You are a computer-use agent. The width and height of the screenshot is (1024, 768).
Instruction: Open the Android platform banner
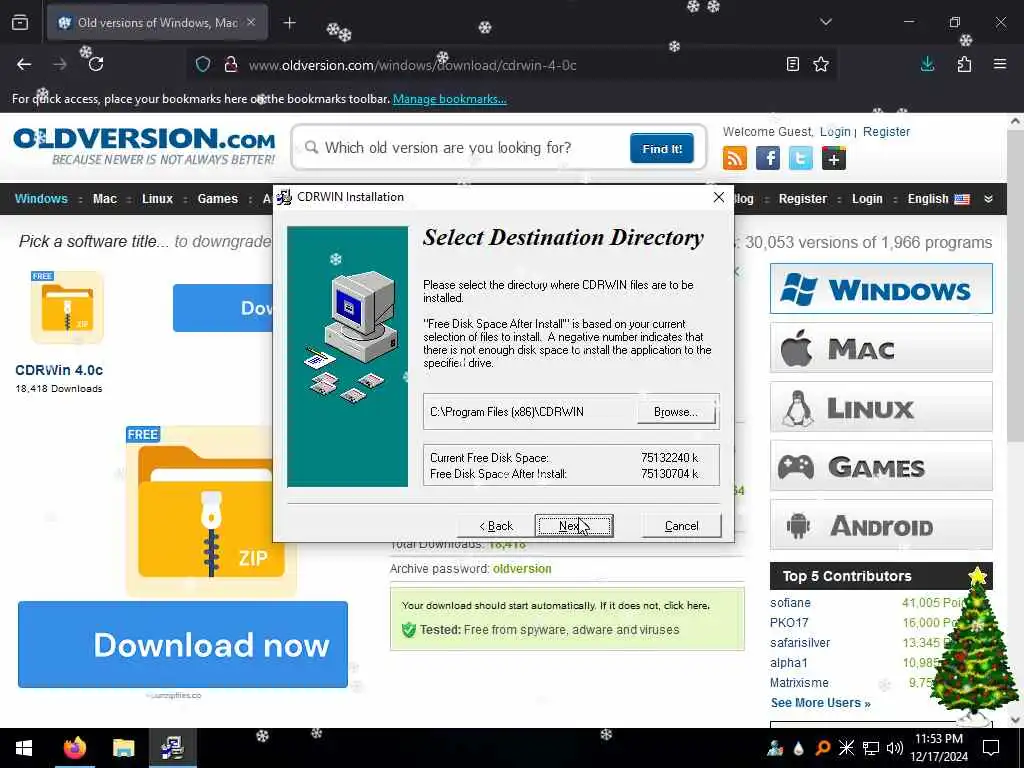[x=881, y=524]
